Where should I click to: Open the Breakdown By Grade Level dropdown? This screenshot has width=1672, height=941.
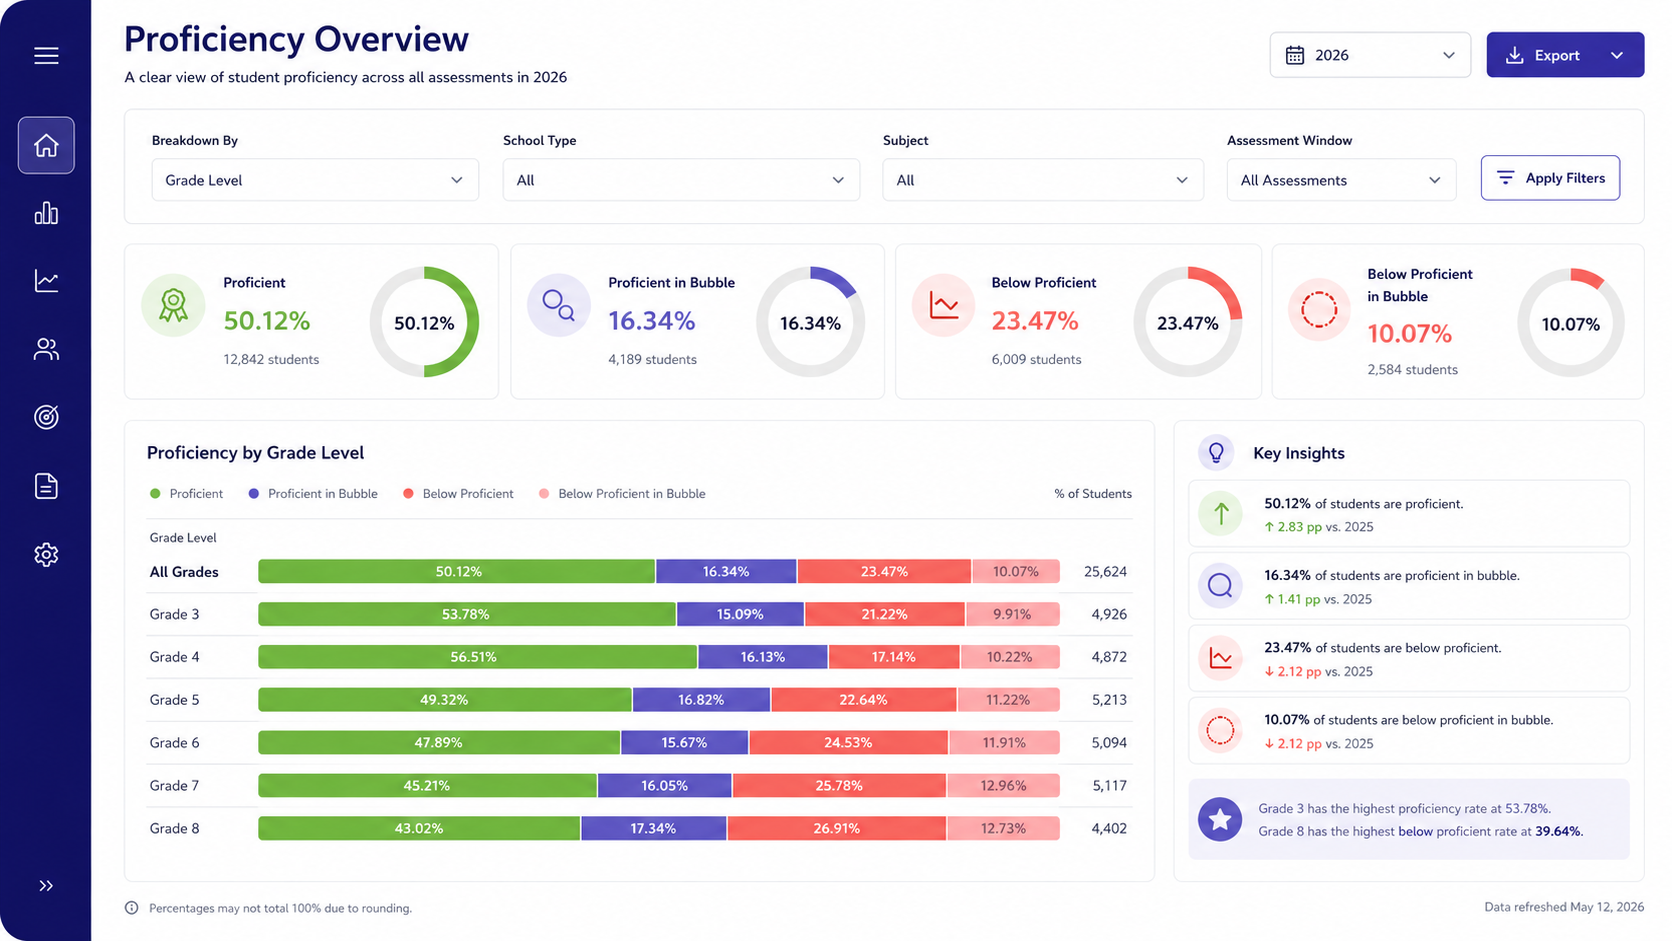coord(315,180)
